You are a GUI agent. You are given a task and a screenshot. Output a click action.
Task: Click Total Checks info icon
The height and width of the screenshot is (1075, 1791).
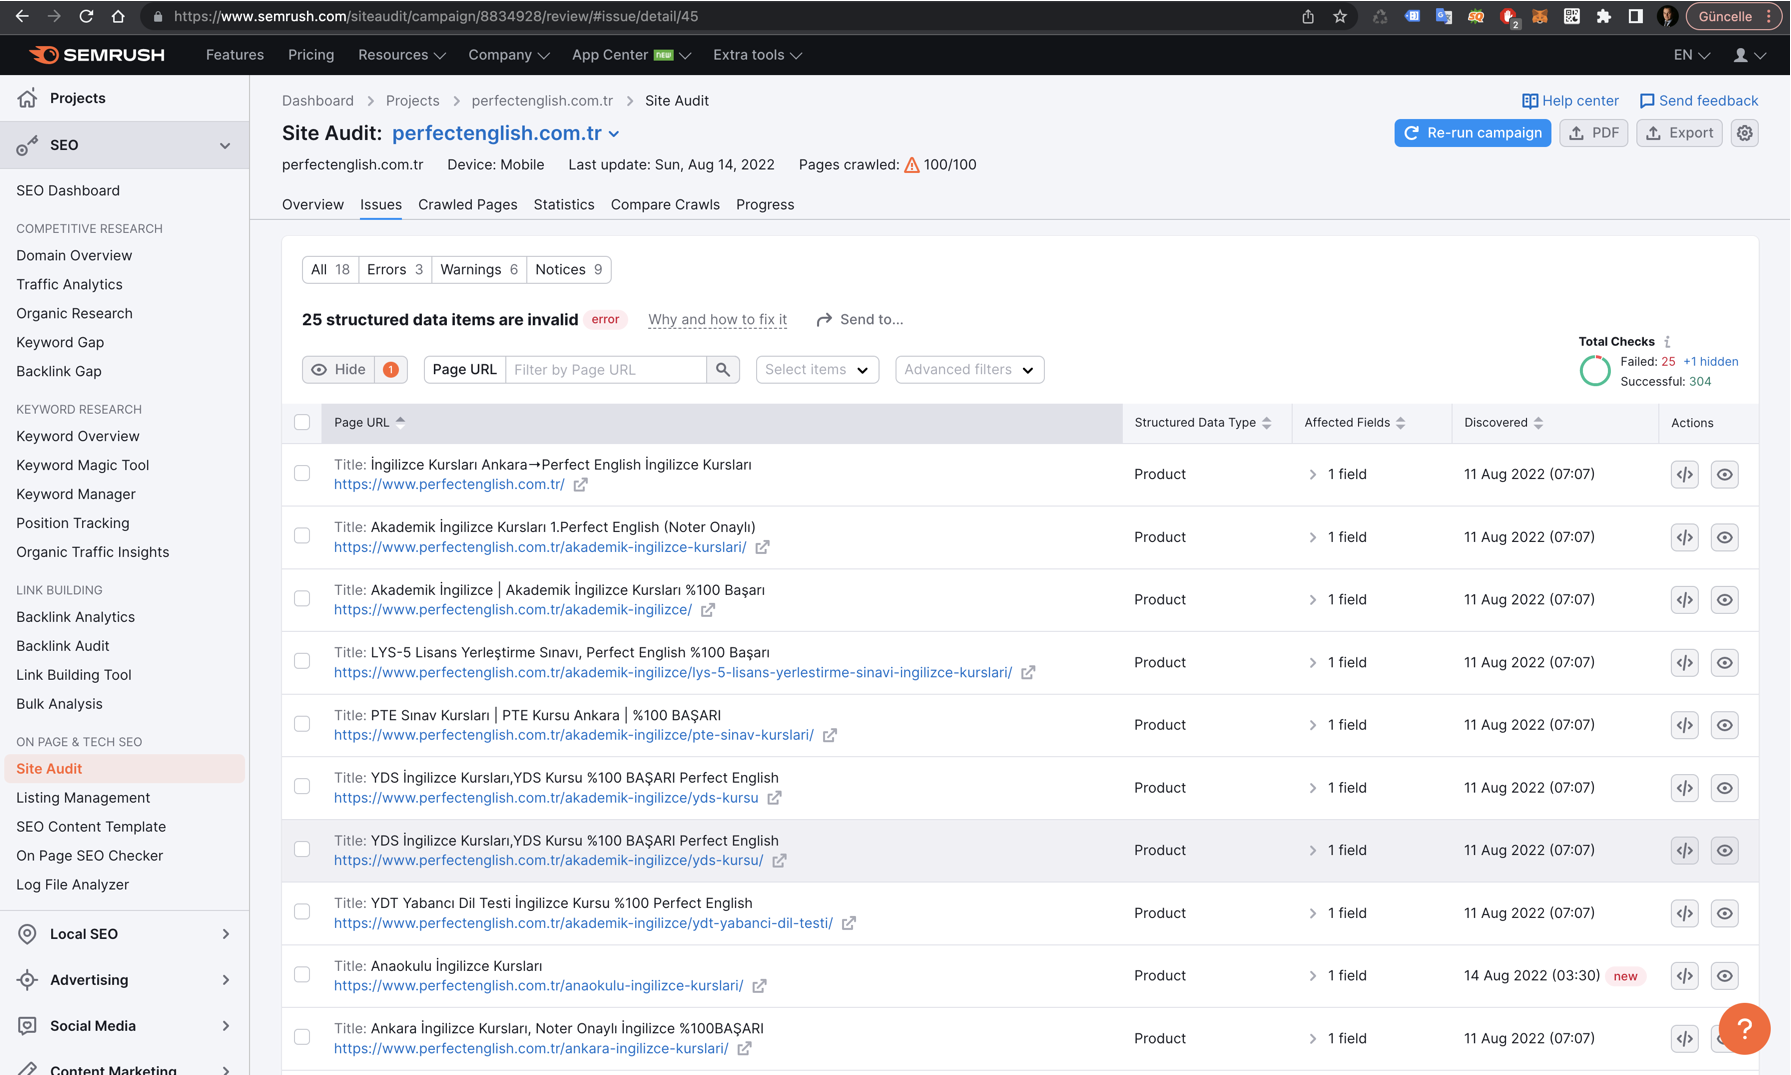(x=1667, y=342)
